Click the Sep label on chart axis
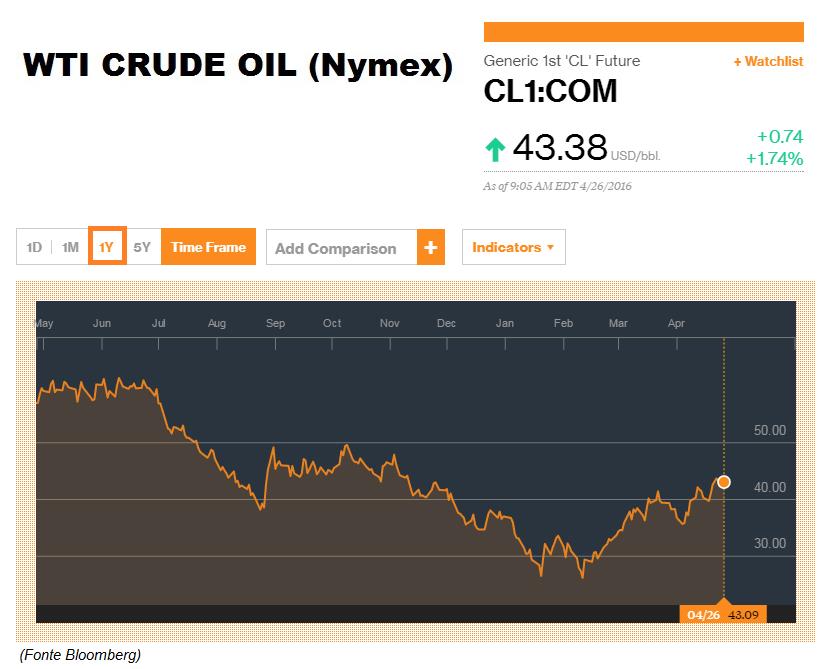The height and width of the screenshot is (669, 826). 275,323
